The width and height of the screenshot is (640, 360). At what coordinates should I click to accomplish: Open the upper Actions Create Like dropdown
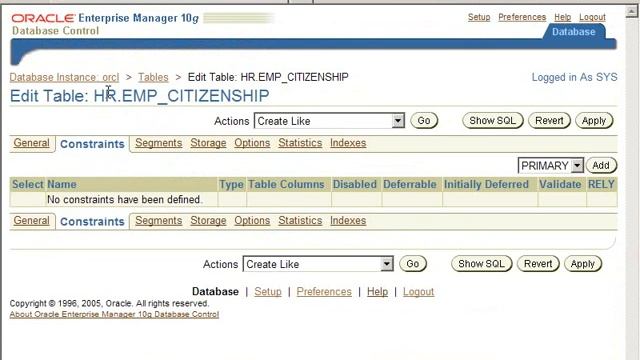click(329, 121)
